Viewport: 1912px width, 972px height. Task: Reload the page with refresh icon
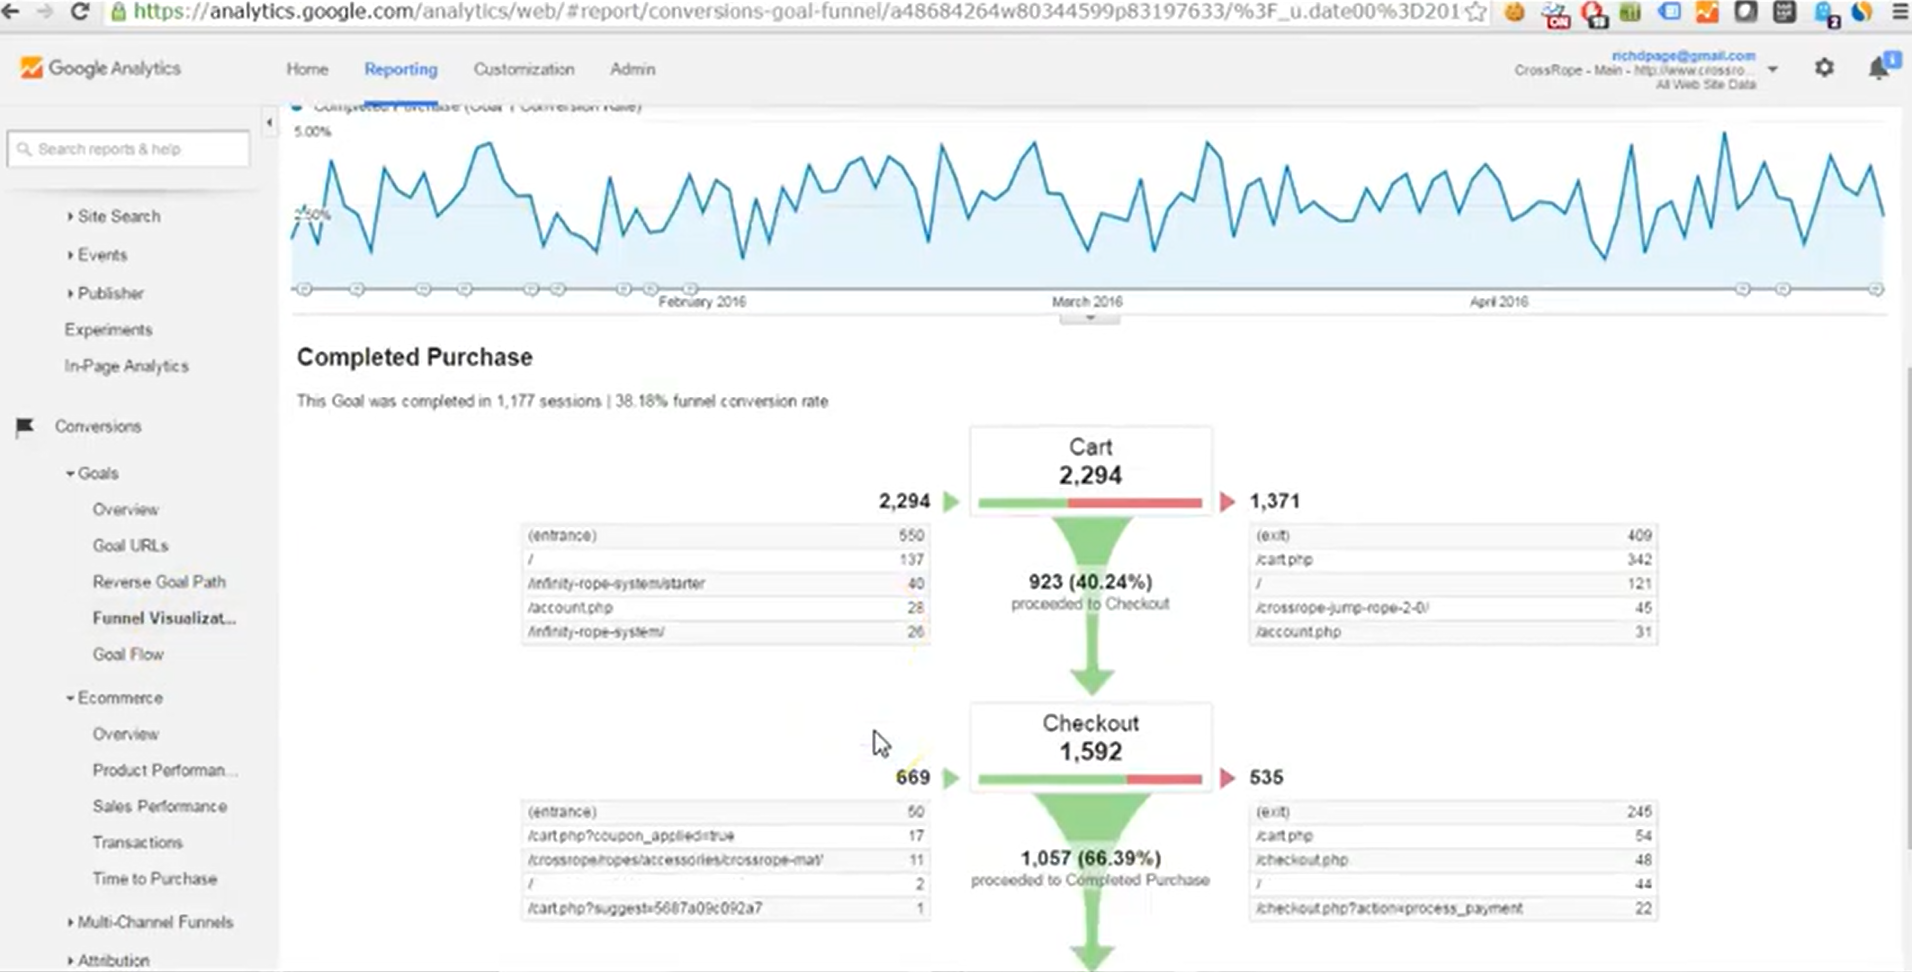tap(80, 12)
